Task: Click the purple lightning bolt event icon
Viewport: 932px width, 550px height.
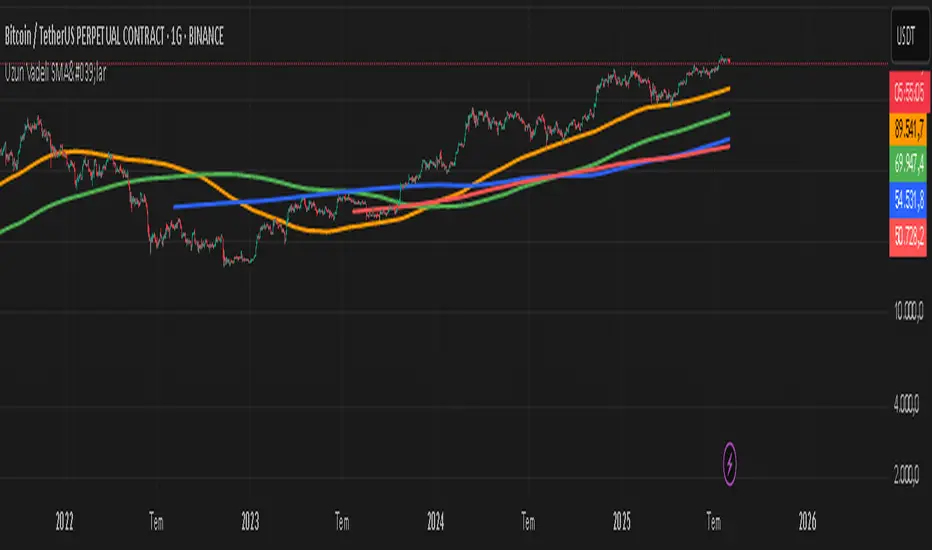Action: tap(729, 463)
